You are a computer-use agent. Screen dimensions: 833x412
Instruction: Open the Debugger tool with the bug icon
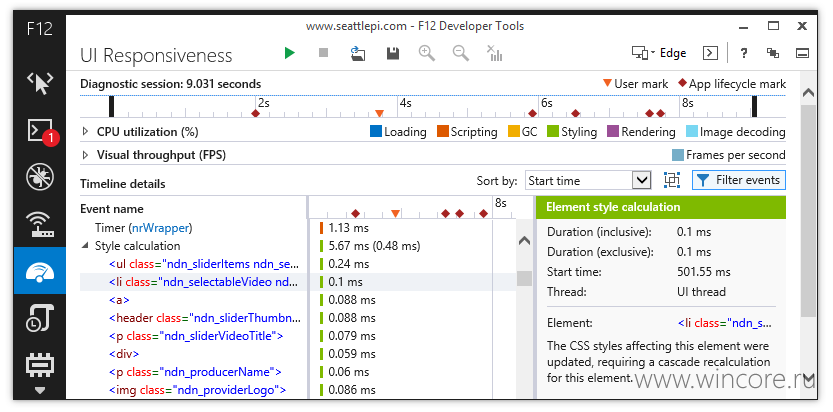[40, 177]
